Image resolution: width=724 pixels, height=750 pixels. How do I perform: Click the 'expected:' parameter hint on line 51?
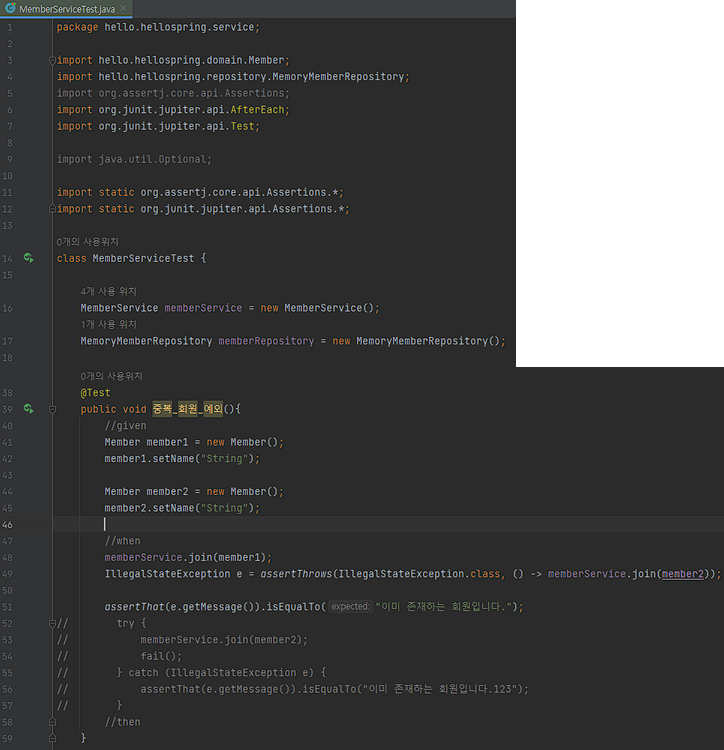351,607
